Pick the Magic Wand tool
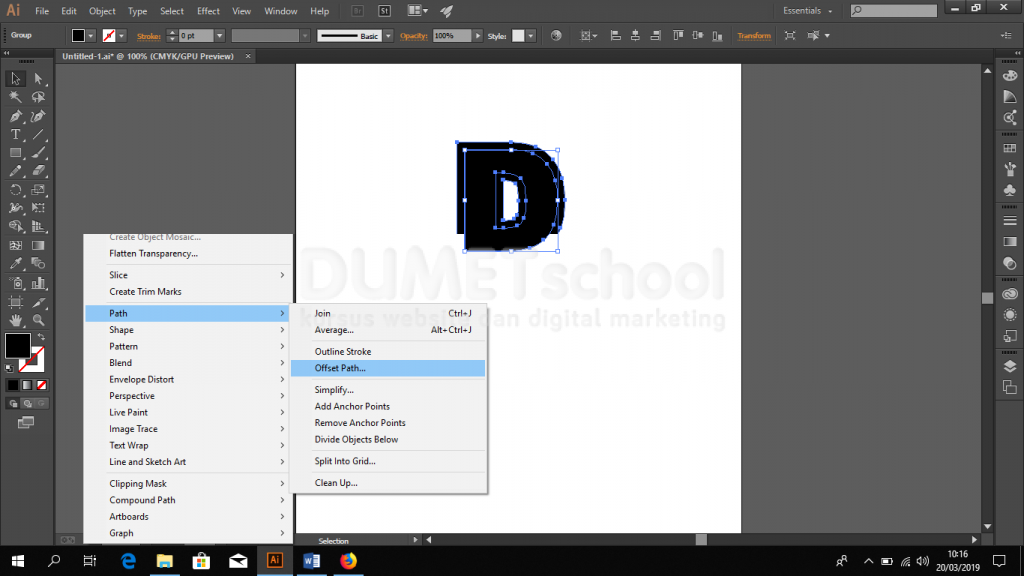1024x576 pixels. (15, 97)
